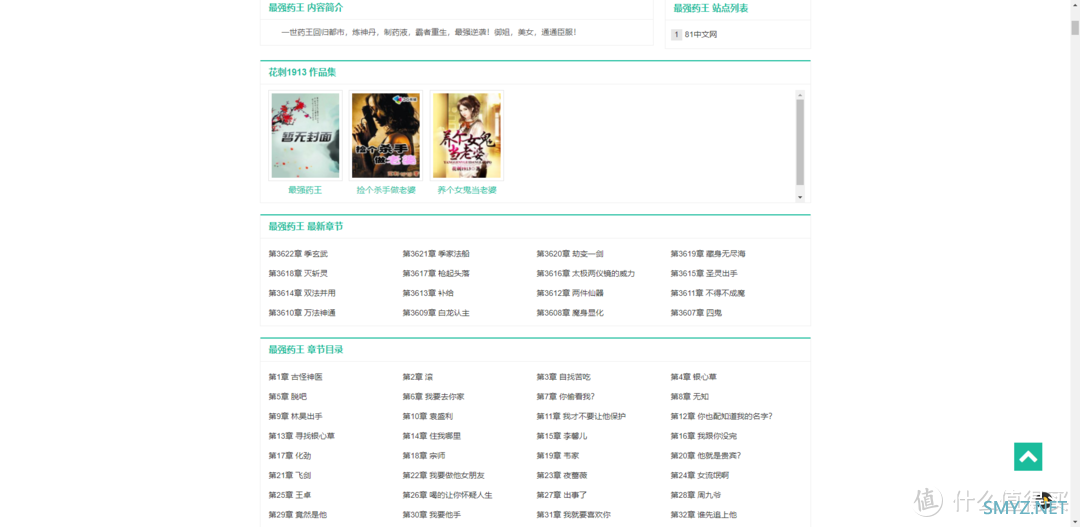
Task: Open the 81中文网 site link
Action: click(700, 34)
